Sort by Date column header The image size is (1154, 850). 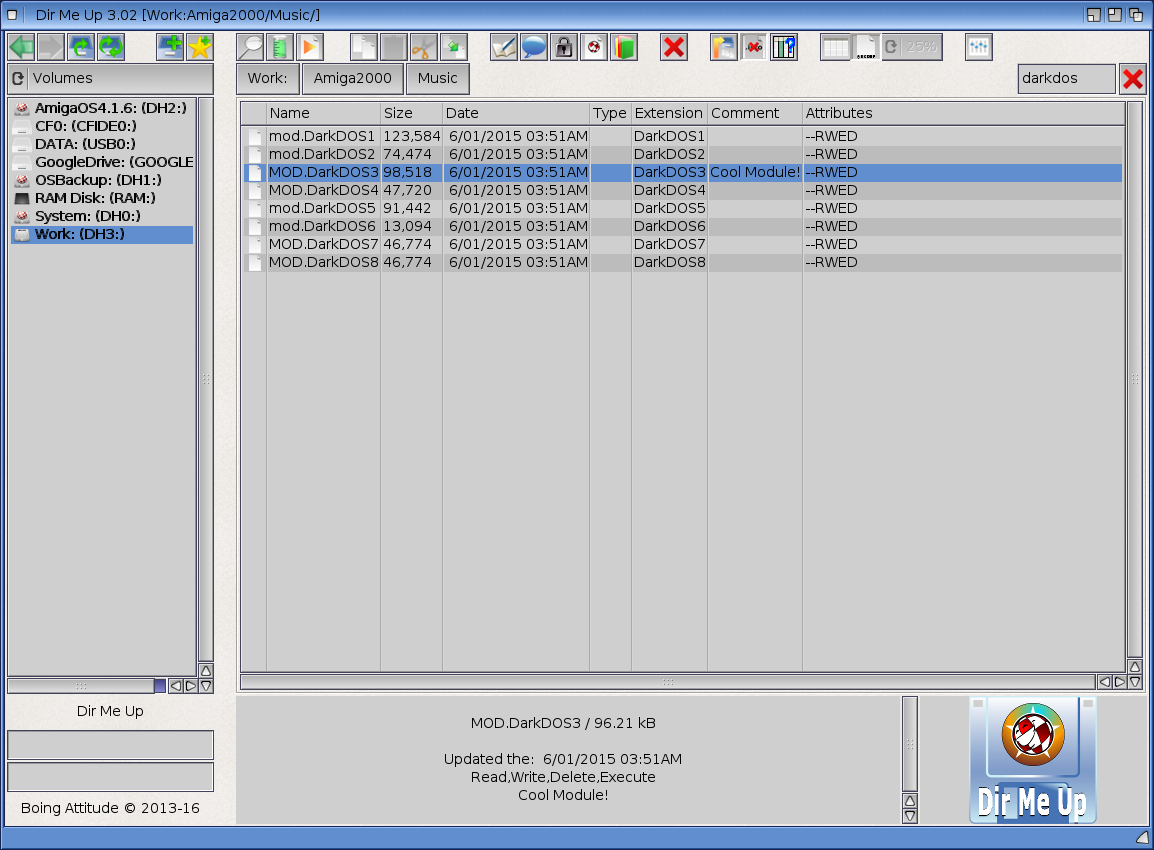tap(516, 113)
